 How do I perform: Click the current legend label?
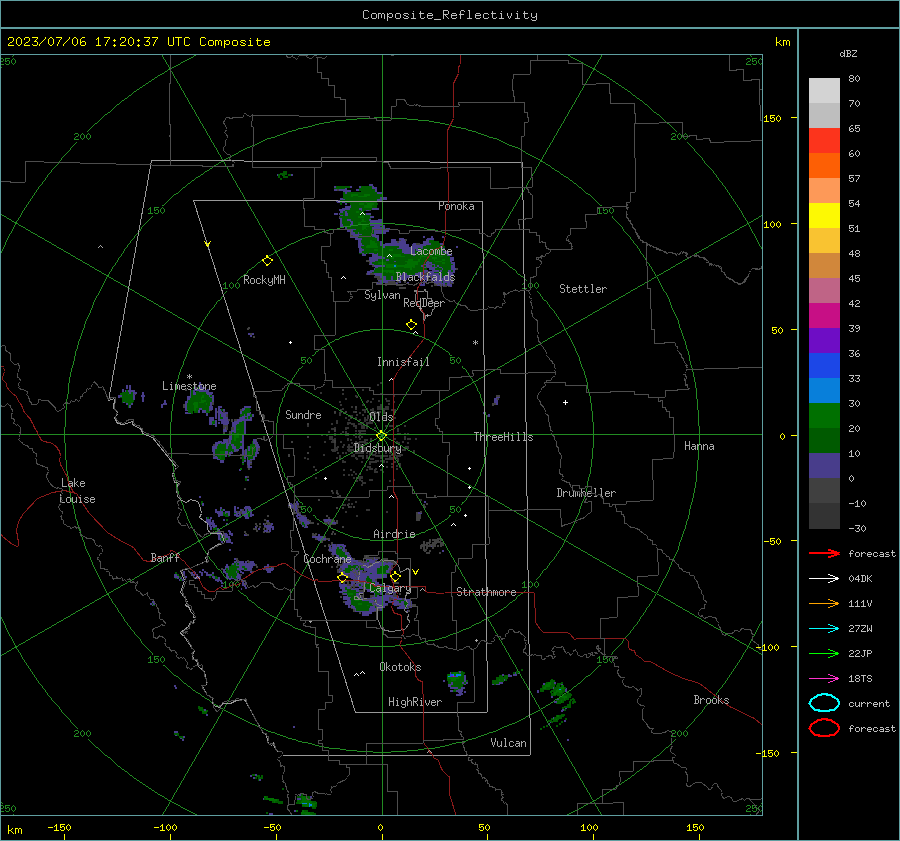click(x=869, y=704)
